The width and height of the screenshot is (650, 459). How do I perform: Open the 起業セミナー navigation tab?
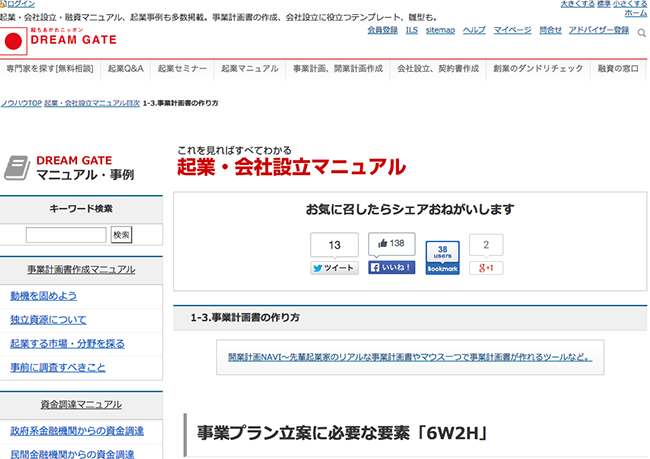pyautogui.click(x=182, y=69)
